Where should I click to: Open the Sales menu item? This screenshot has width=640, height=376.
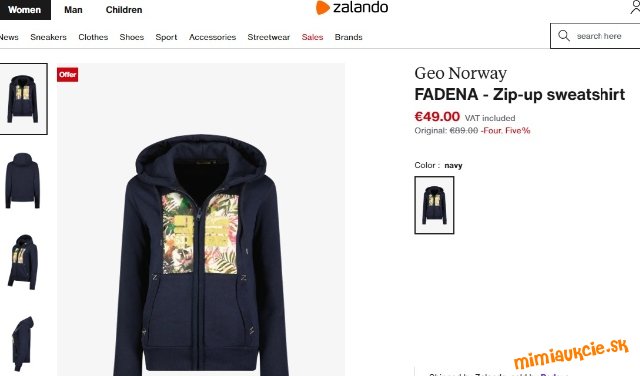click(x=312, y=37)
